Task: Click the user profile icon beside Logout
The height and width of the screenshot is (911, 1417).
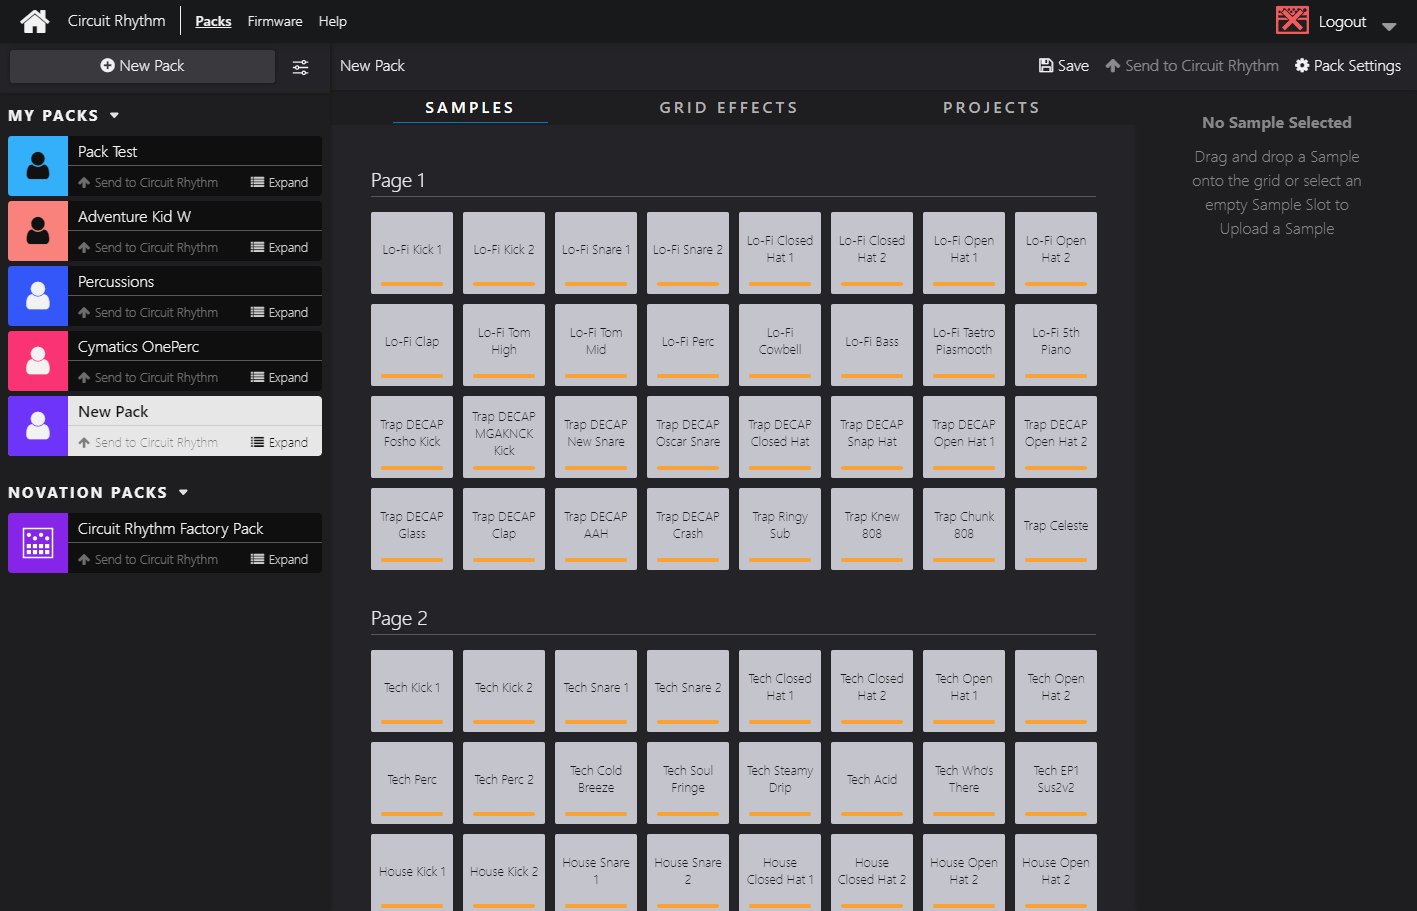Action: (x=1292, y=21)
